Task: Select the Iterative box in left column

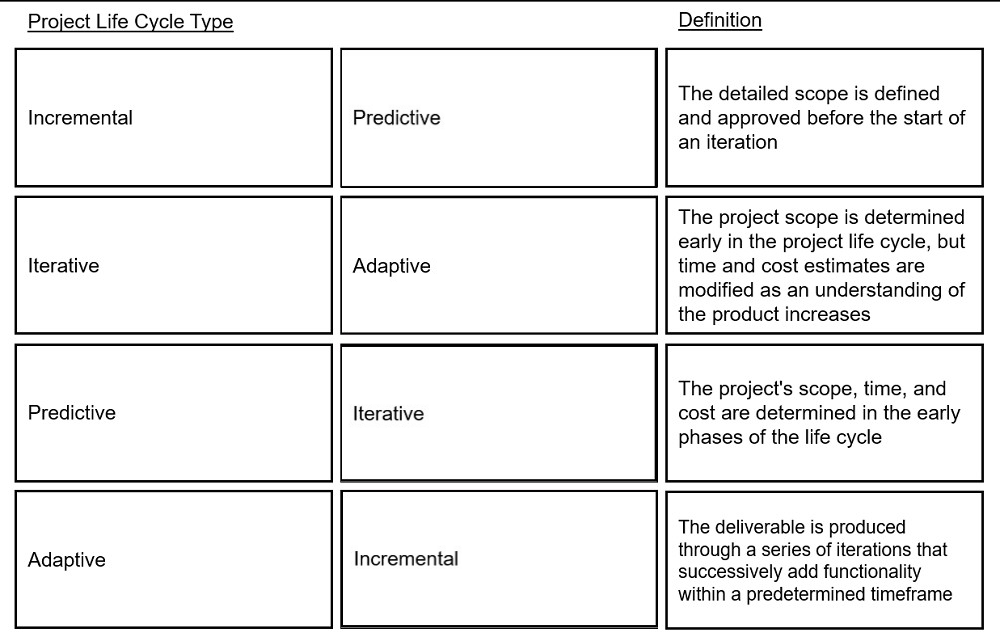Action: [173, 265]
